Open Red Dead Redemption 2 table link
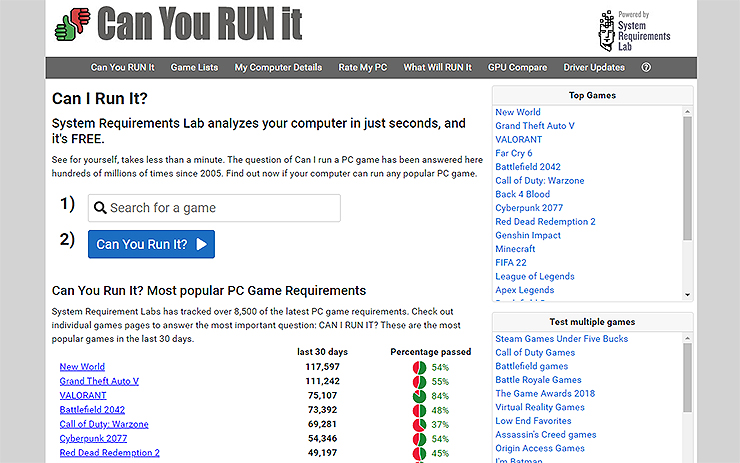This screenshot has width=740, height=463. pyautogui.click(x=109, y=453)
